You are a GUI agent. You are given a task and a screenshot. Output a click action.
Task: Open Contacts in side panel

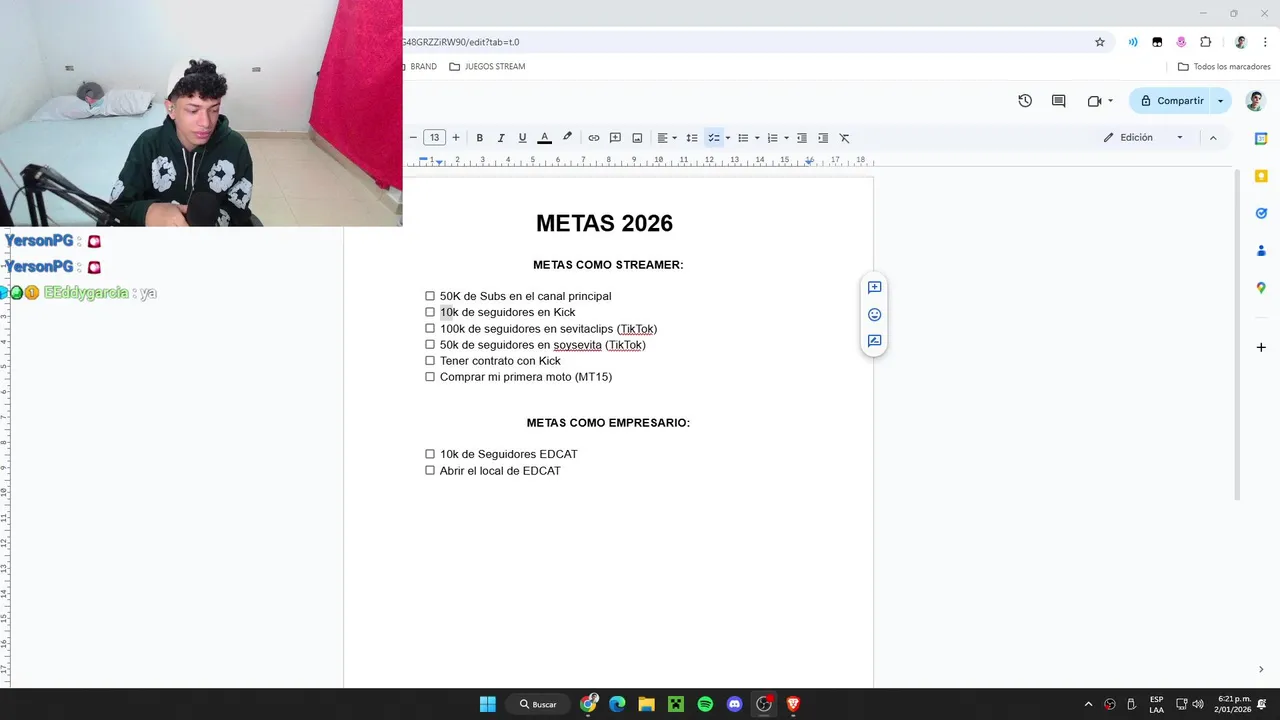click(1261, 250)
